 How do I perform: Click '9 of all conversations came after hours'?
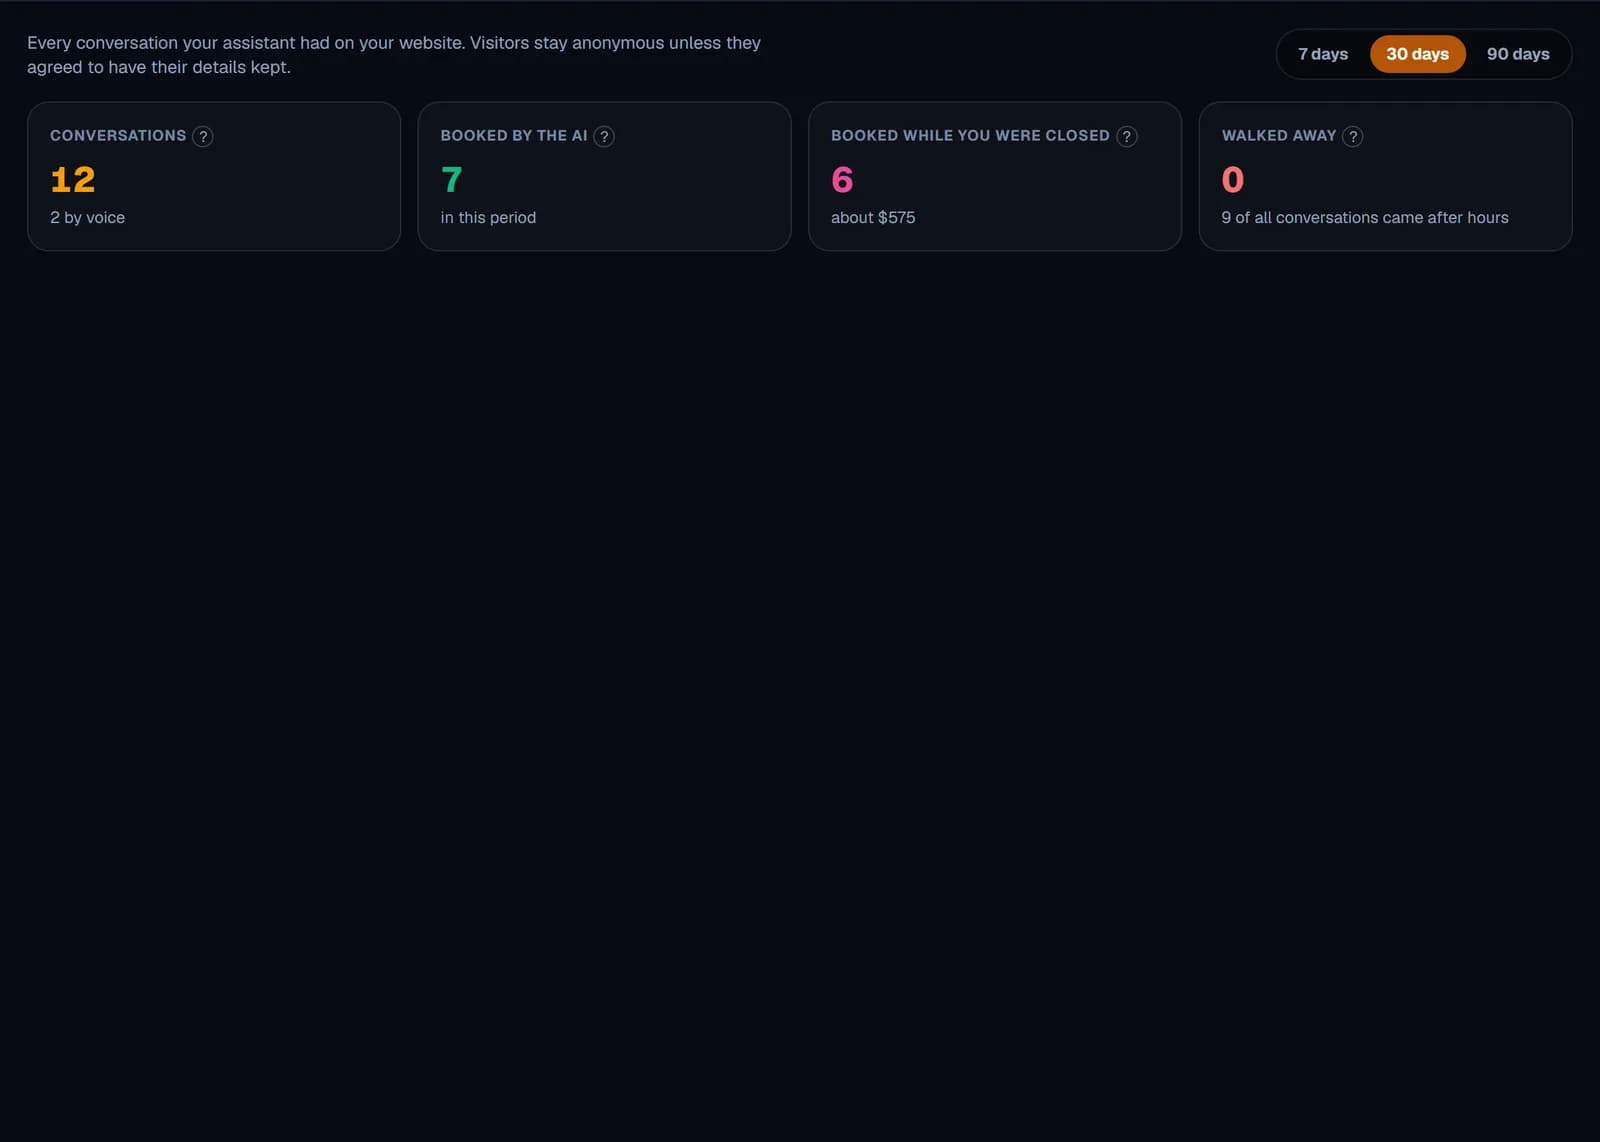[x=1365, y=218]
